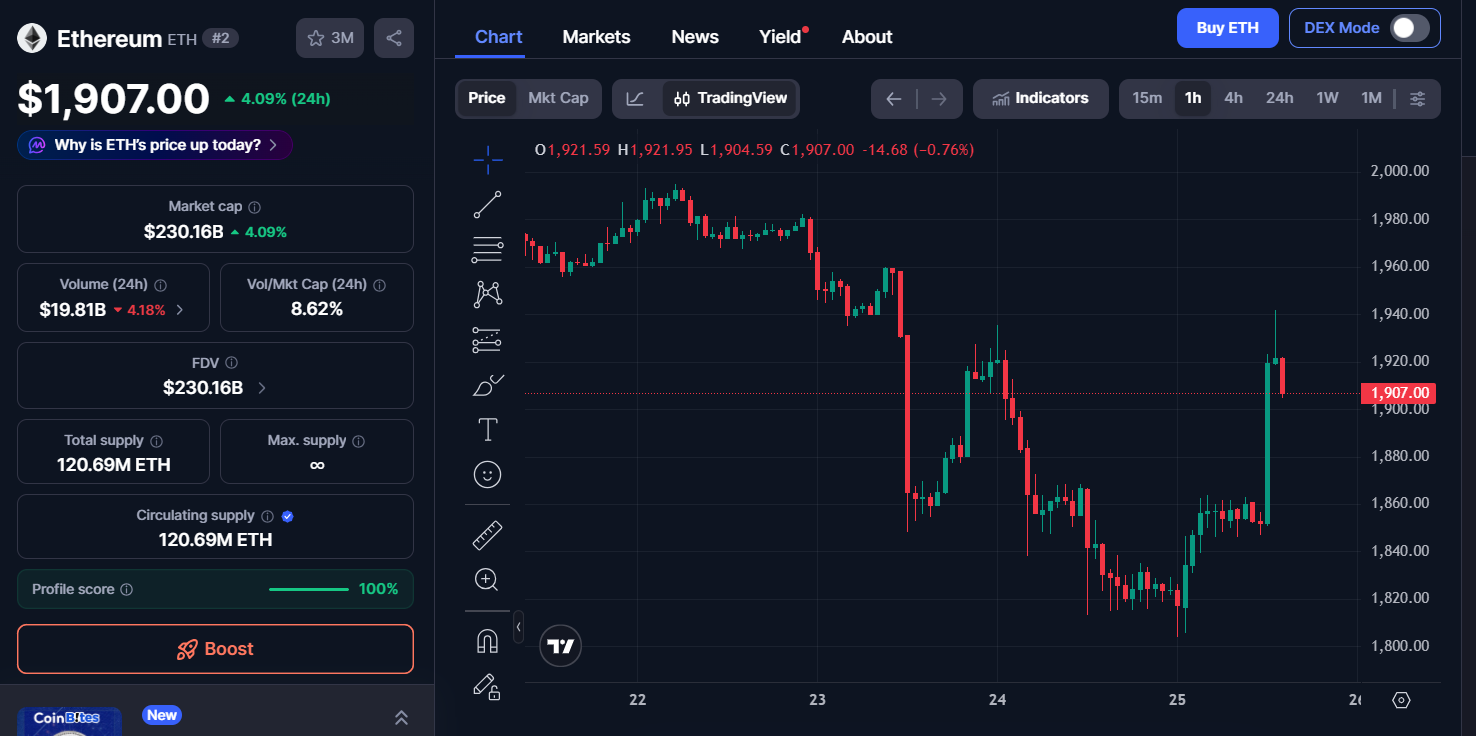Expand Volume (24h) details chevron

[180, 310]
